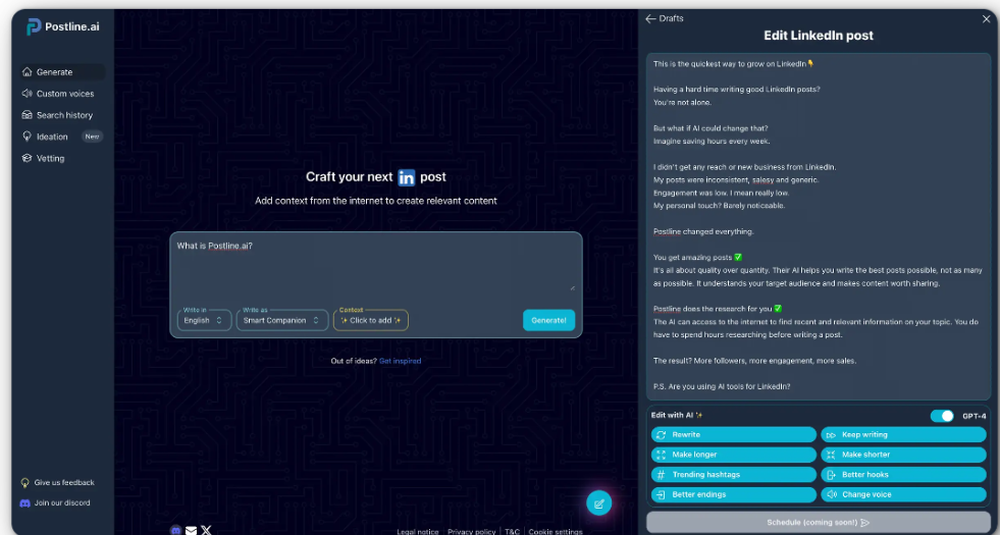Click the "Edit with AI" label
1000x535 pixels.
[672, 415]
